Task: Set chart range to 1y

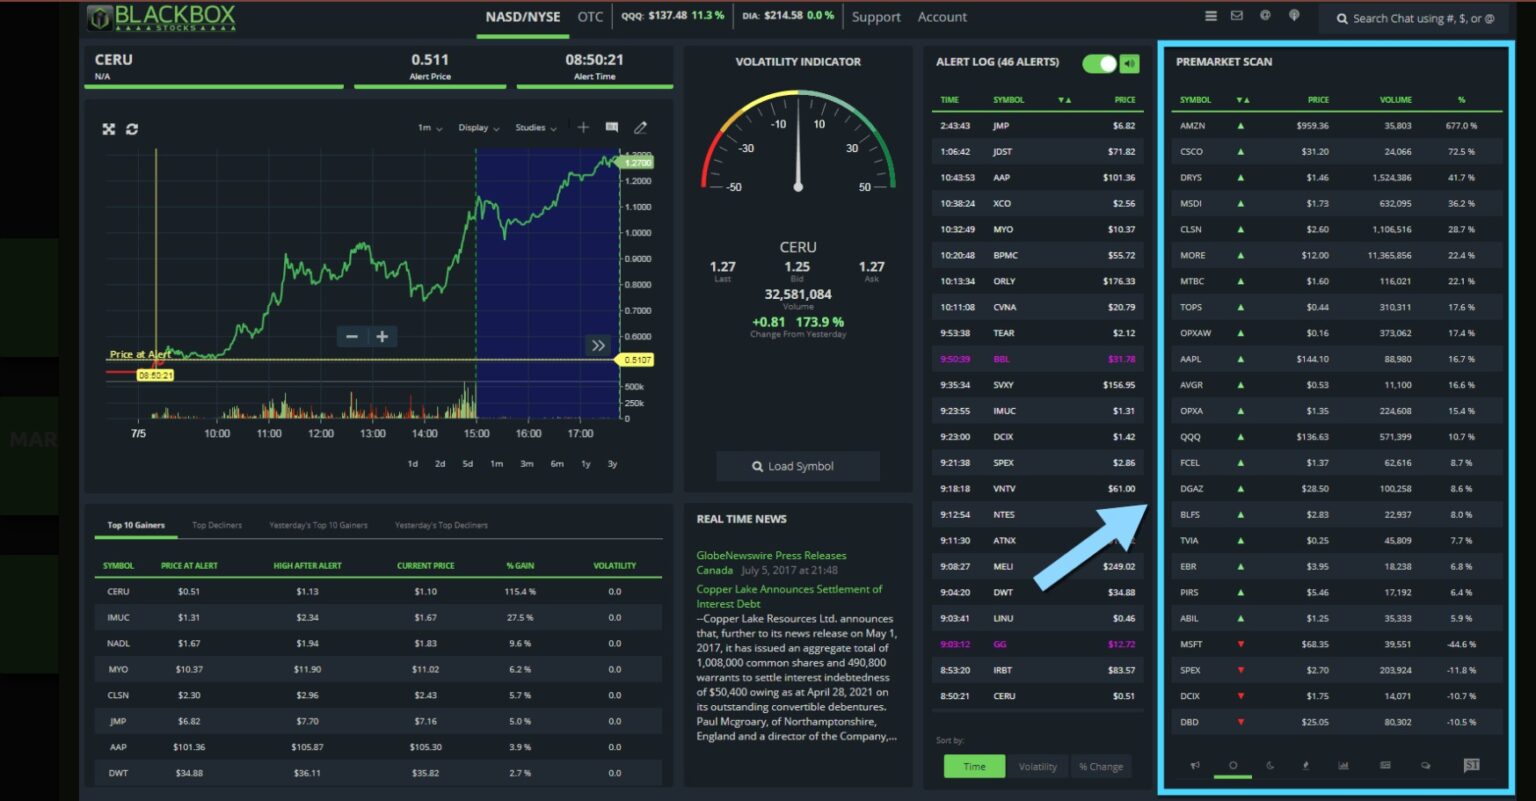Action: click(x=586, y=464)
